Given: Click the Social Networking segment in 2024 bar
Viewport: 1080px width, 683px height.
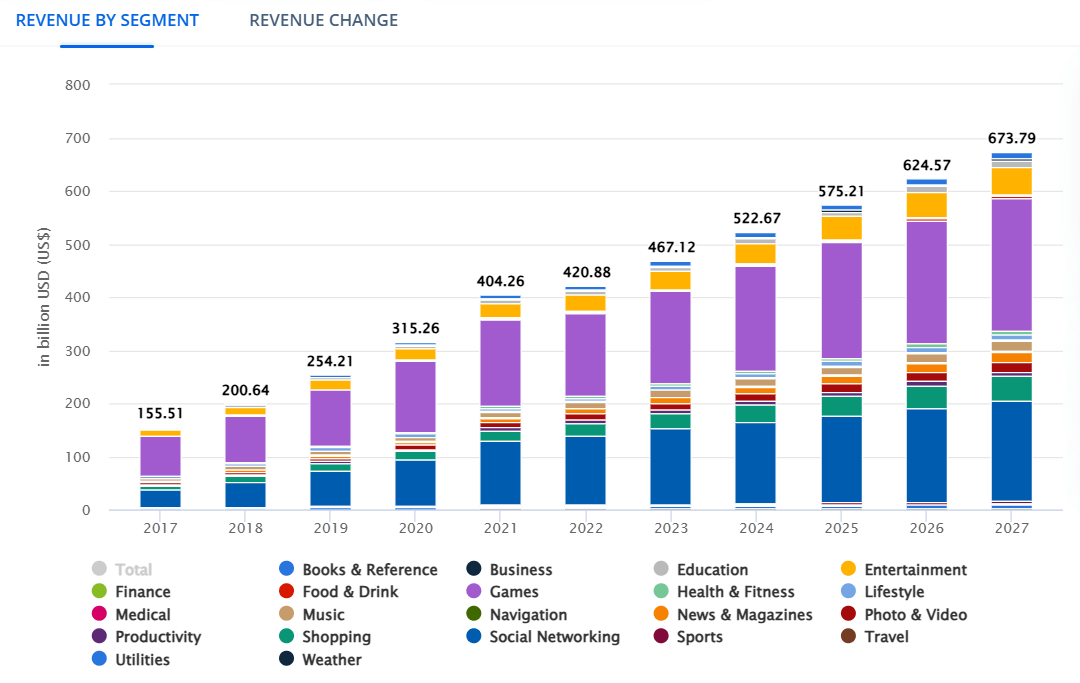Looking at the screenshot, I should (x=757, y=462).
